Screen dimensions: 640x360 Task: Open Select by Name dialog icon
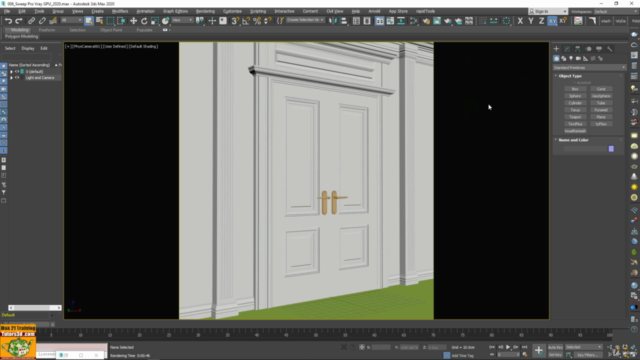pos(99,21)
